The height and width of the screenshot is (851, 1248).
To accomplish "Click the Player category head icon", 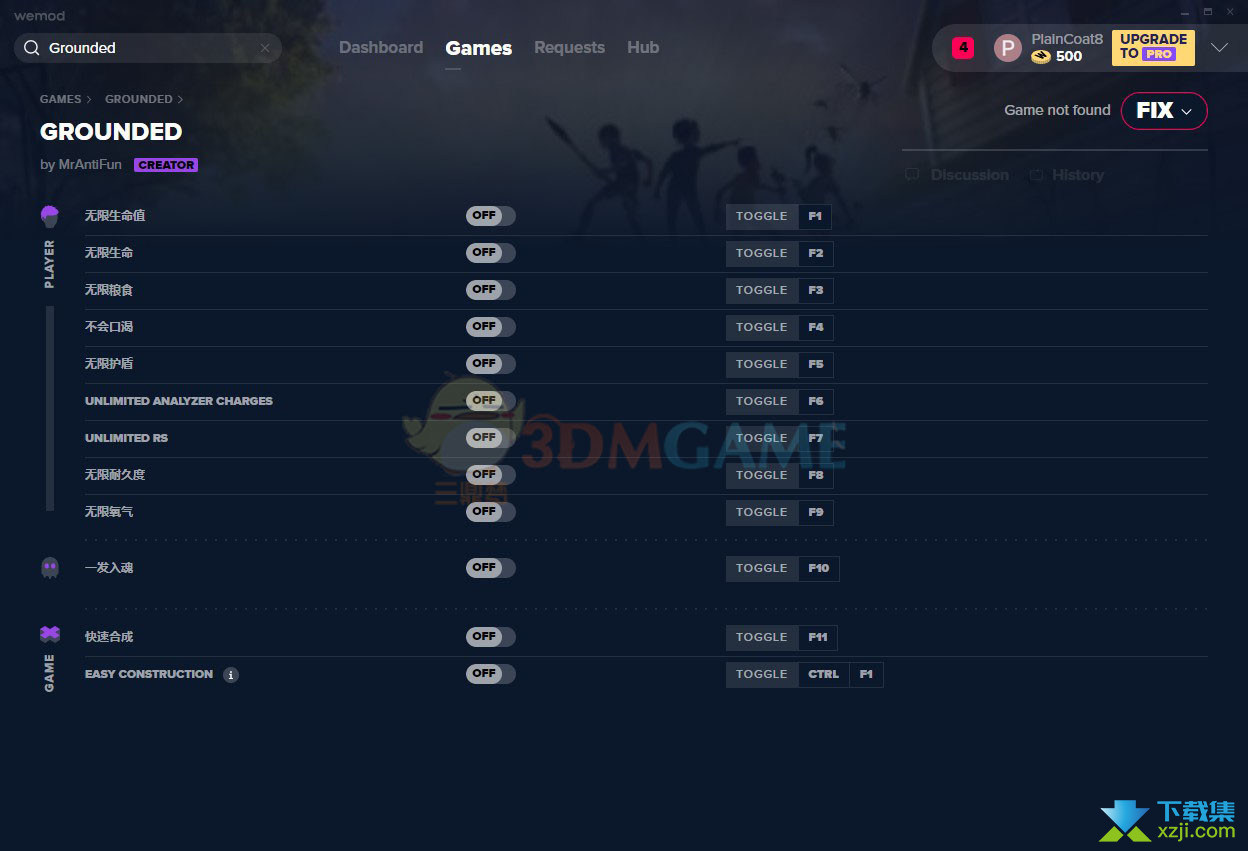I will [50, 216].
